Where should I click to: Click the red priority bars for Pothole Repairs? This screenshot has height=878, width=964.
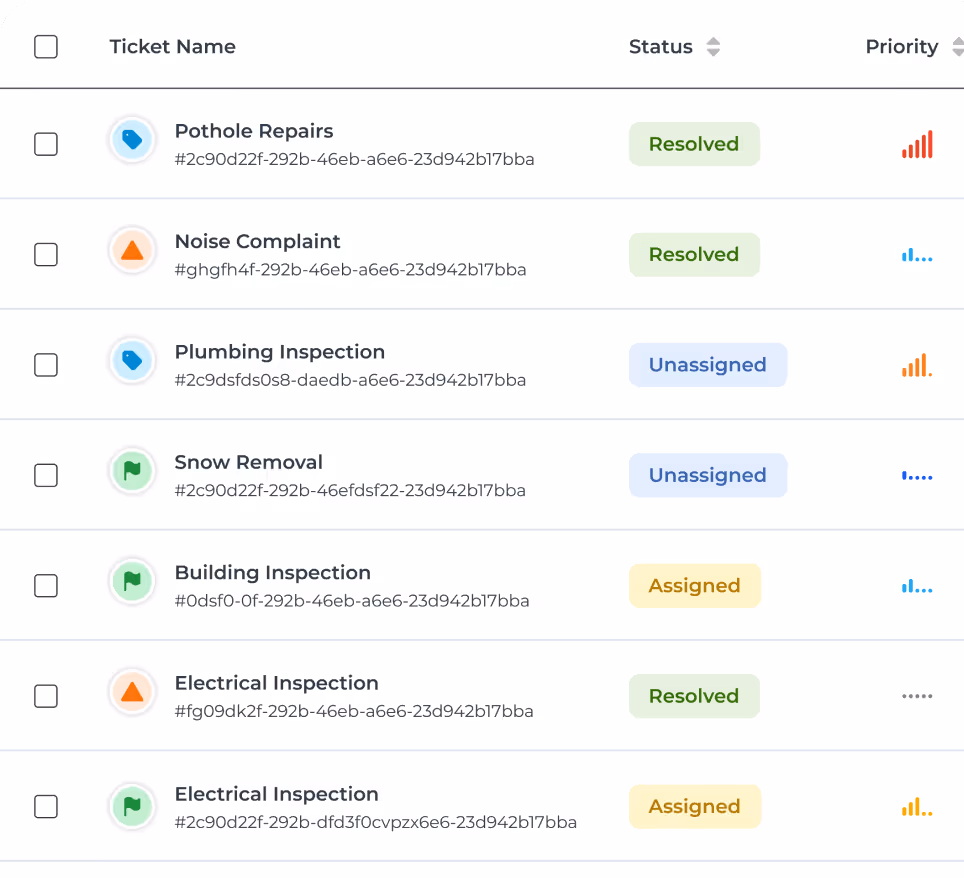(917, 145)
